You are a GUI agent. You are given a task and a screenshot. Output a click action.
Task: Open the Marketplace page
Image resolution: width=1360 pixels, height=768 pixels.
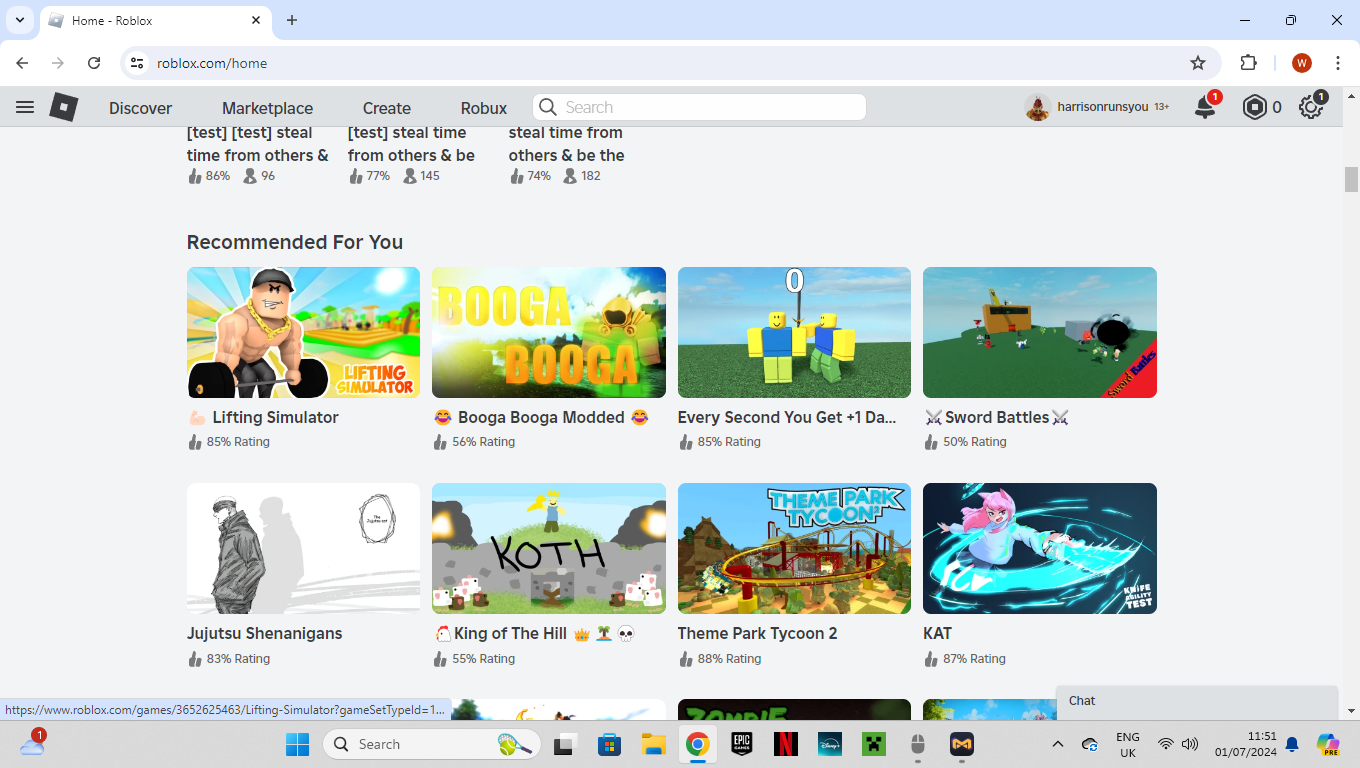point(268,108)
